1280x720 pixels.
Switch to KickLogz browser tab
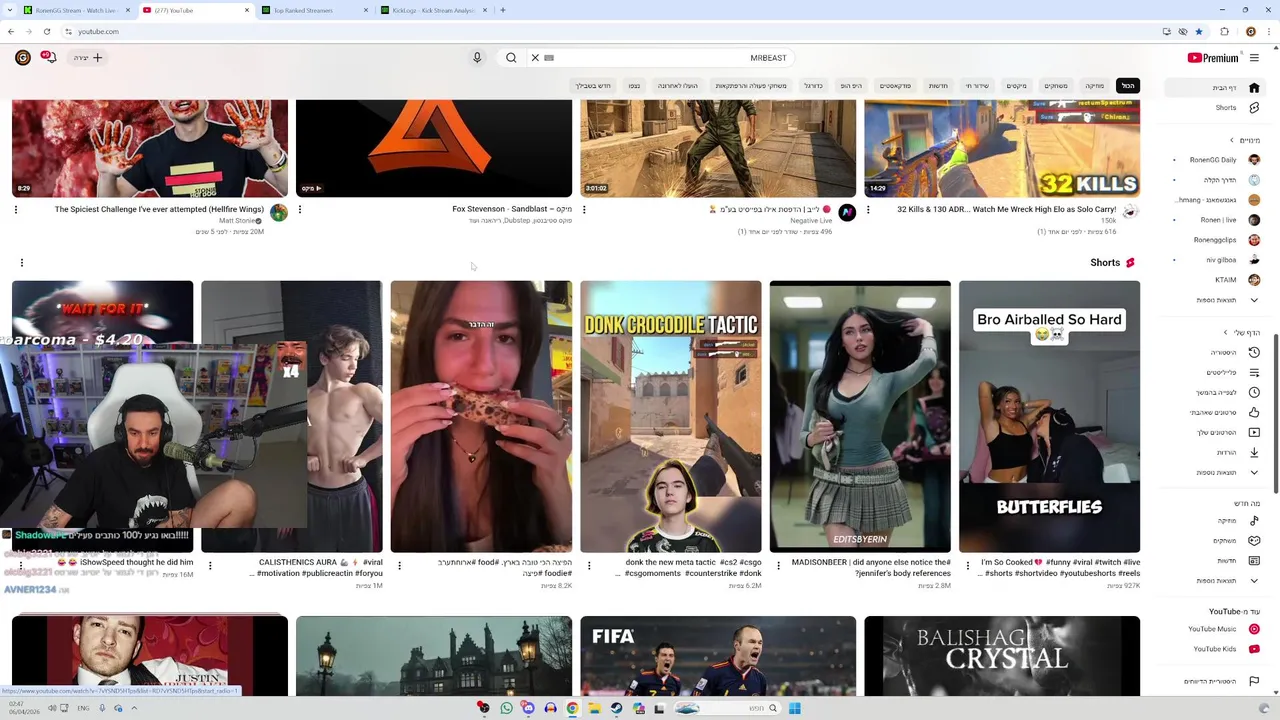tap(433, 10)
